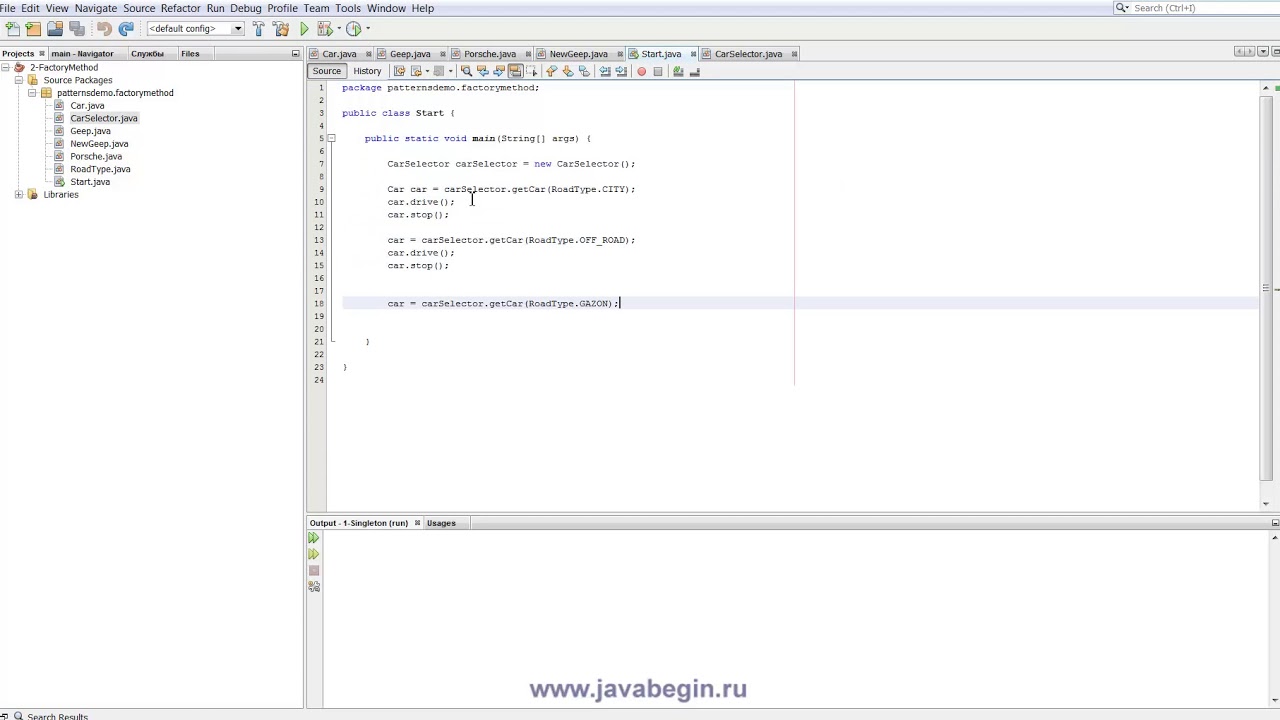The height and width of the screenshot is (720, 1280).
Task: Open Debug Project dropdown arrow
Action: (339, 28)
